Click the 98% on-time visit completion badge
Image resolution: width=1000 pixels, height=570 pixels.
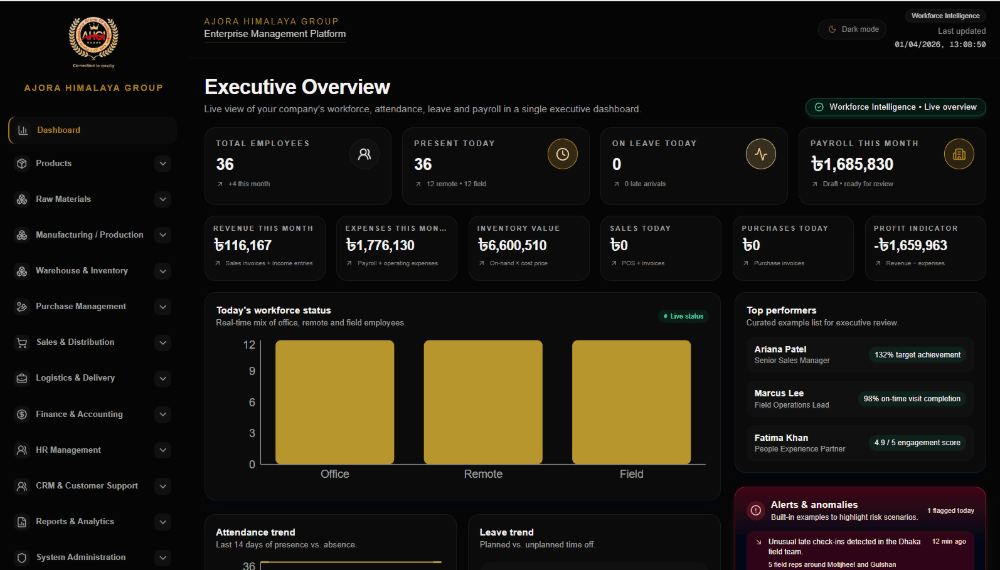(x=911, y=399)
